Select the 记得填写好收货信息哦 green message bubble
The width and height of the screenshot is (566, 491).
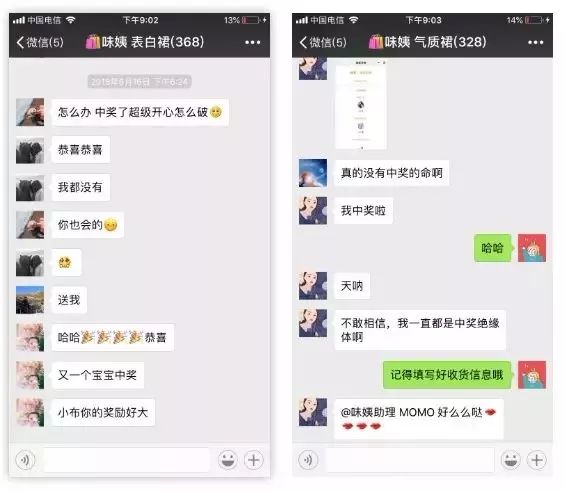[x=447, y=375]
